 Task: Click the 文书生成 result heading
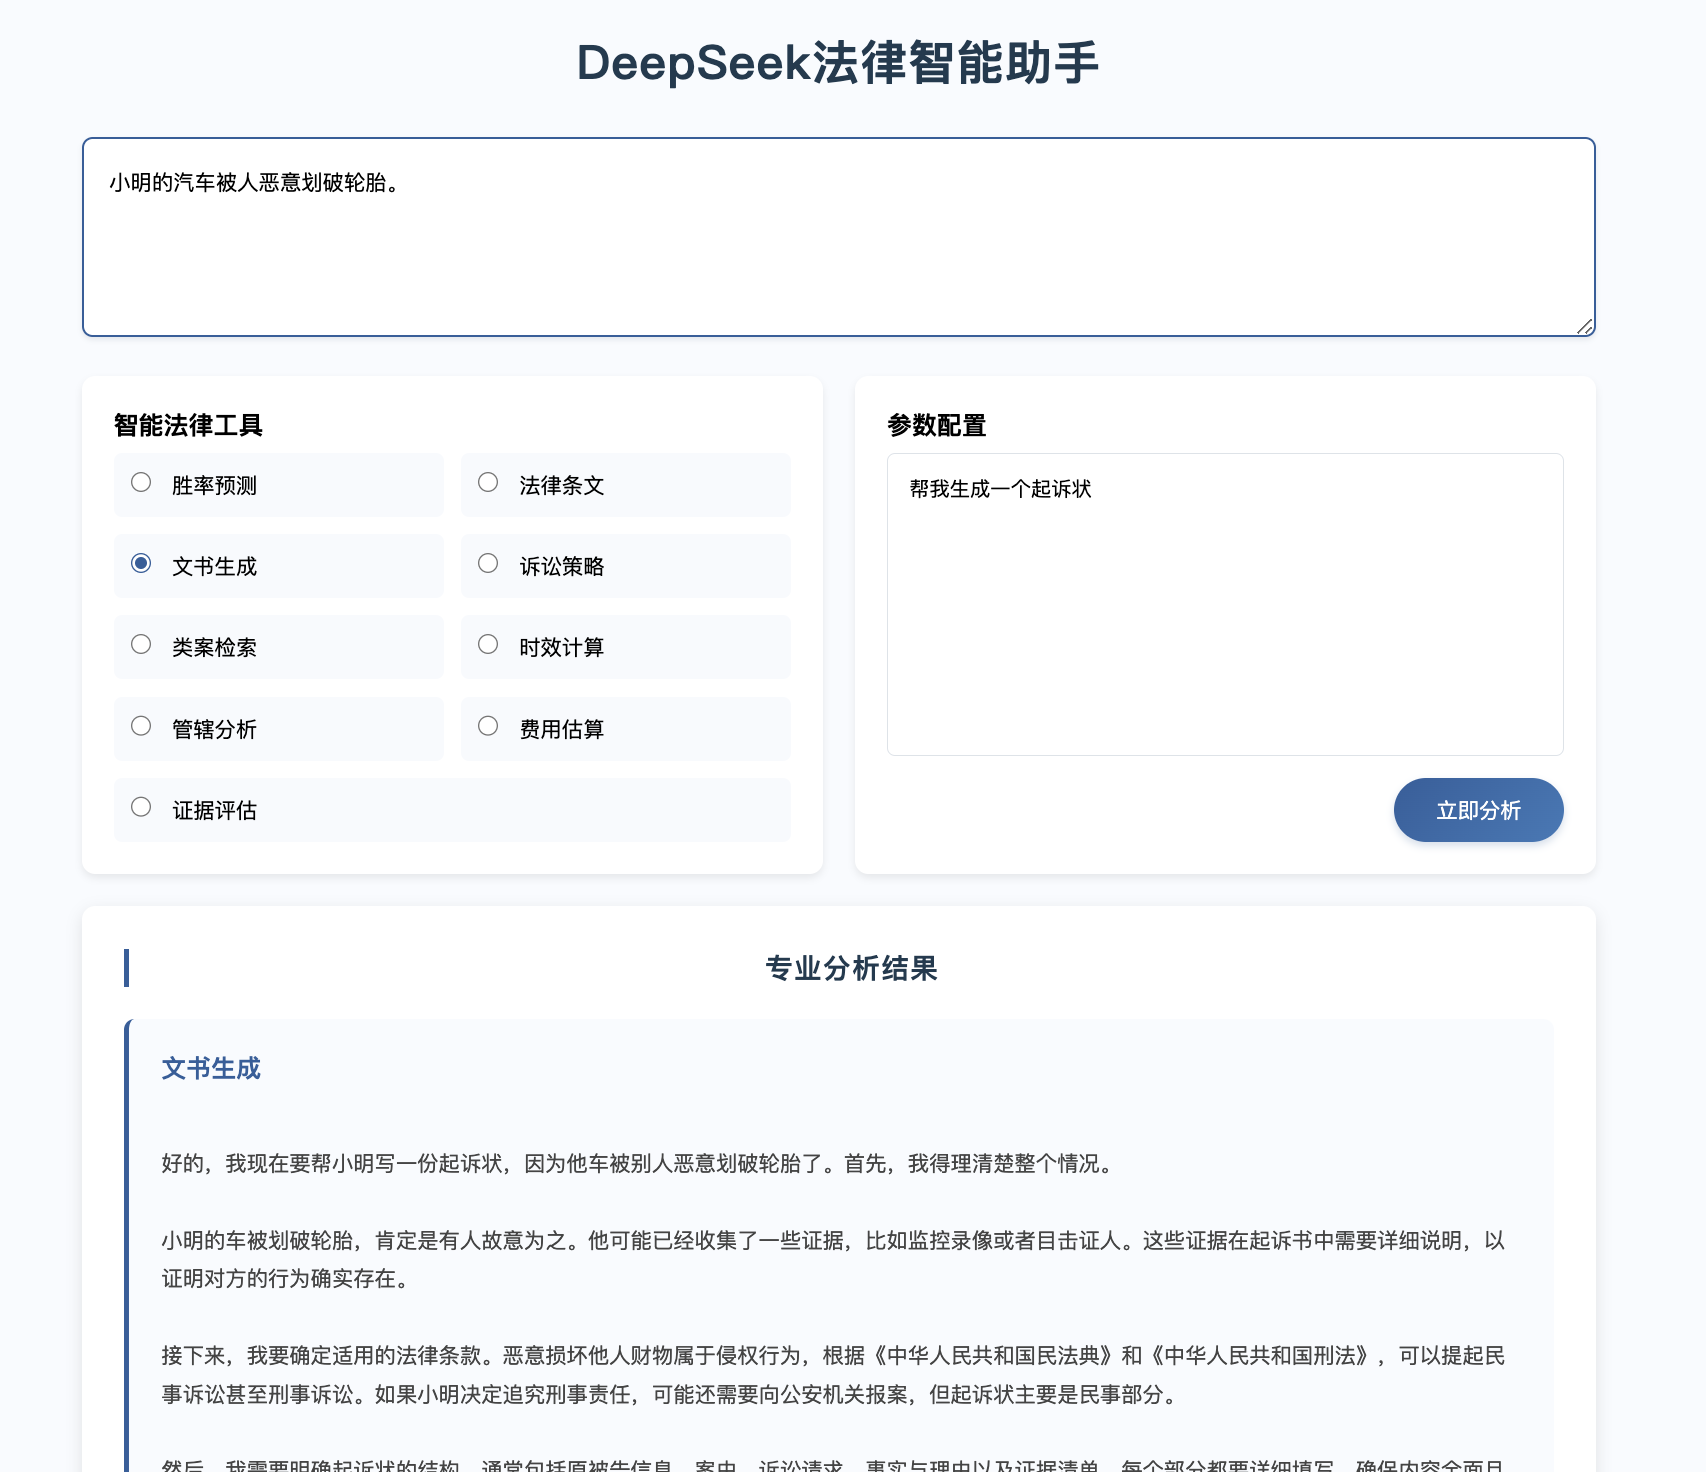(x=211, y=1069)
